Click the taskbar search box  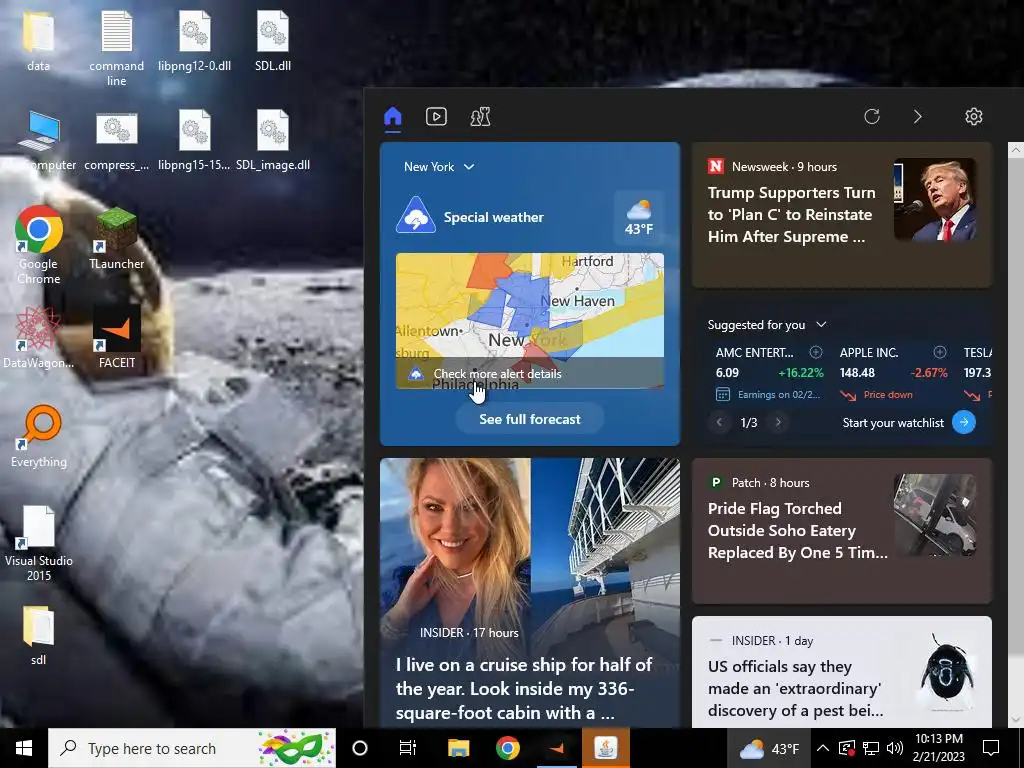192,748
